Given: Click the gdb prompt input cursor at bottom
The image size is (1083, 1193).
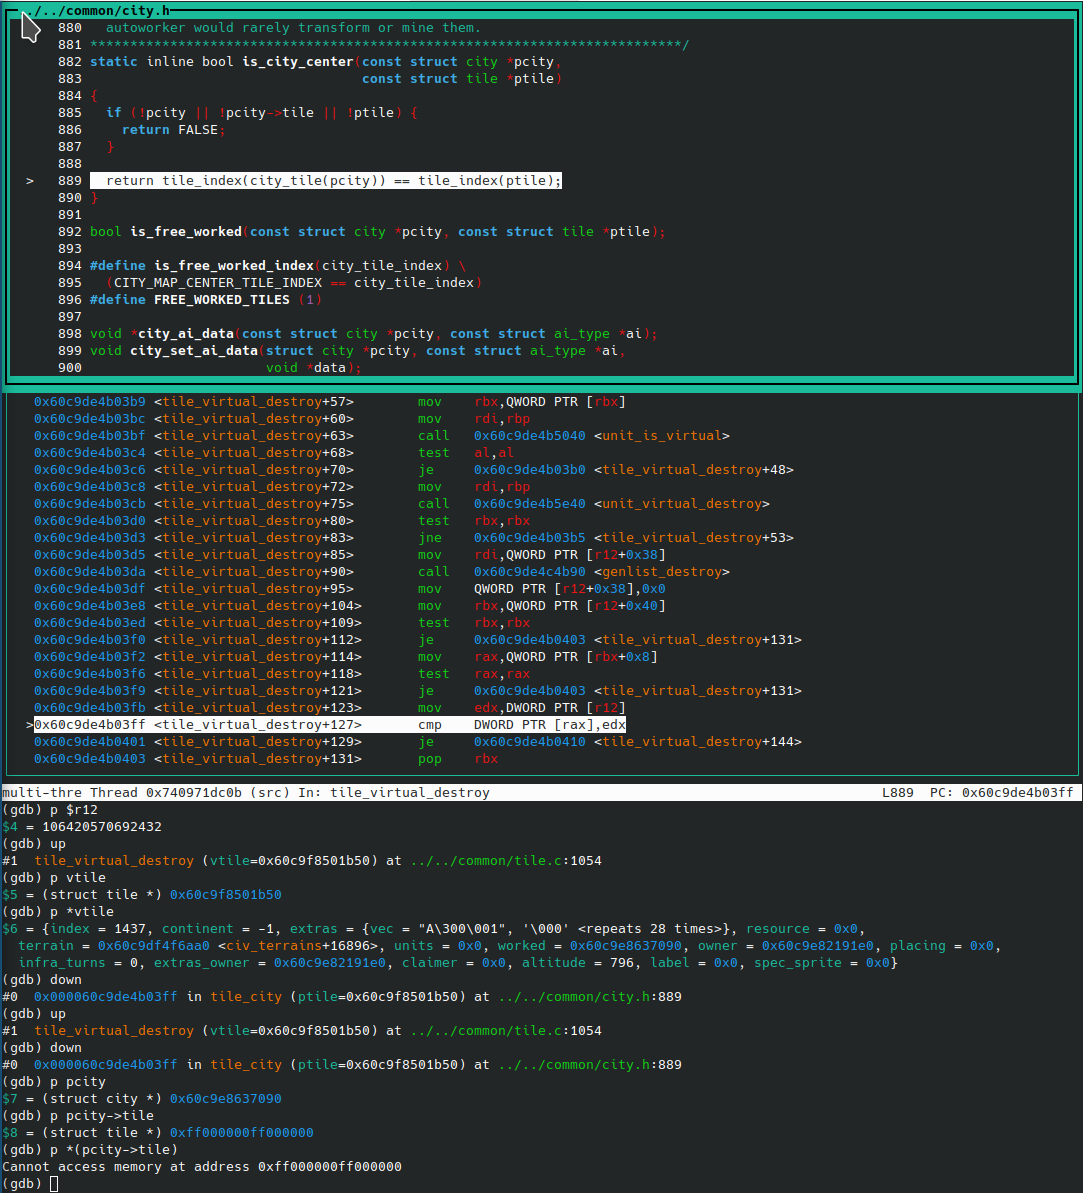Looking at the screenshot, I should tap(53, 1184).
